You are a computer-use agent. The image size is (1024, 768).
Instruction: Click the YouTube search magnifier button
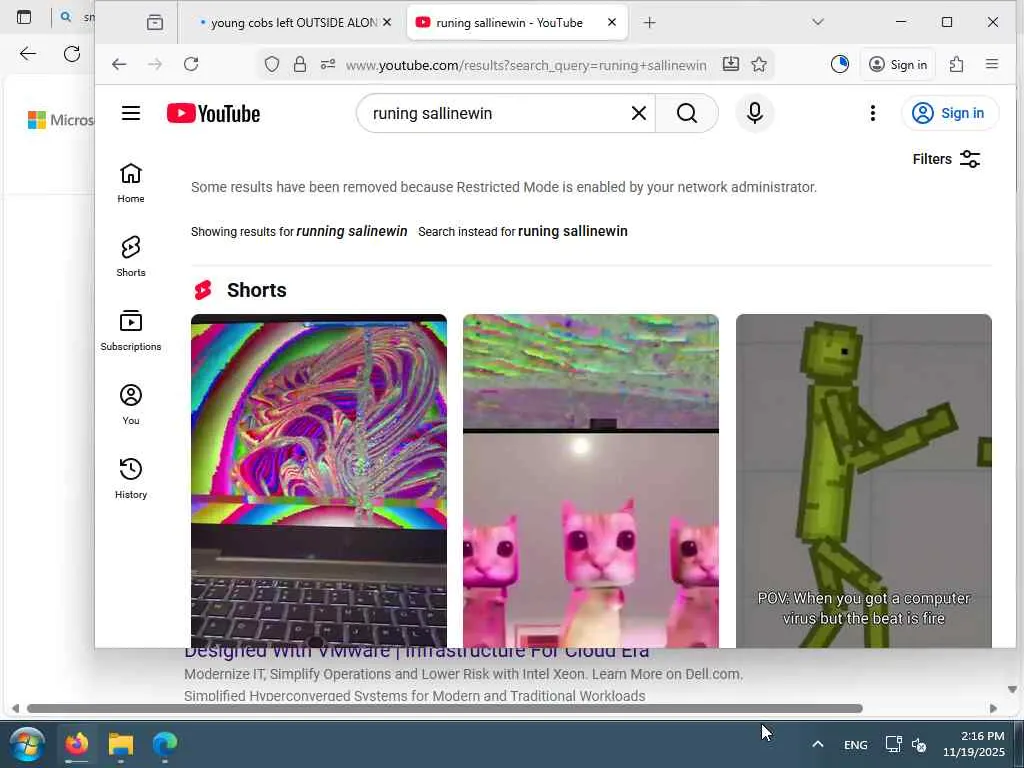686,113
